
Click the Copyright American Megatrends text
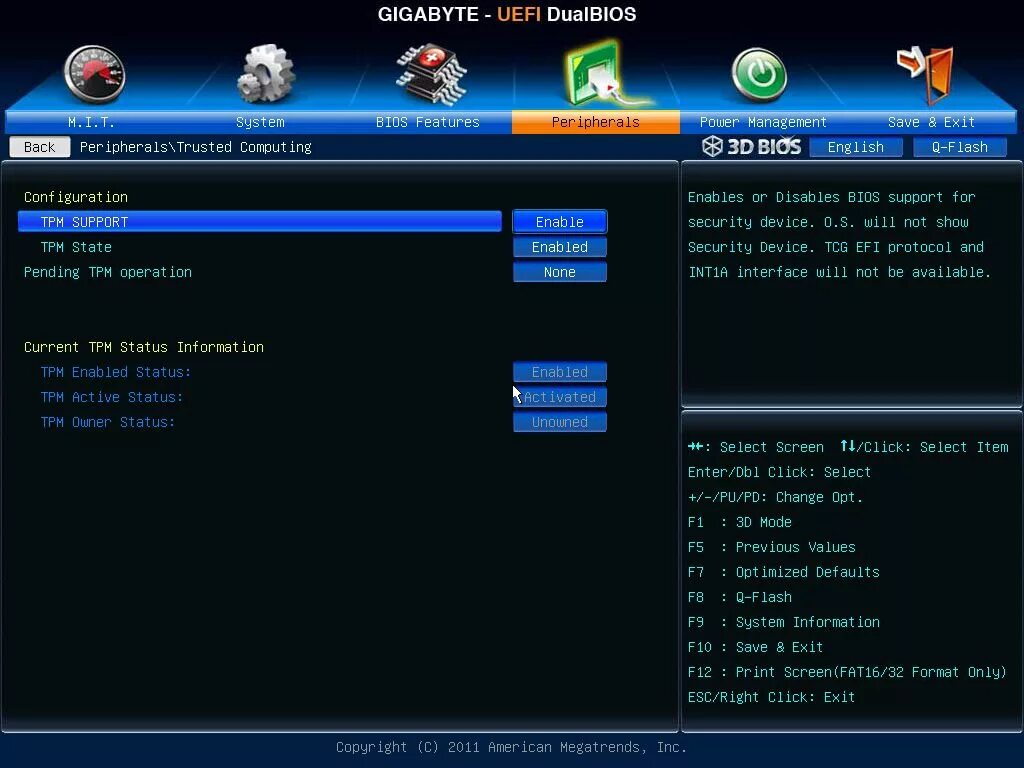(511, 747)
